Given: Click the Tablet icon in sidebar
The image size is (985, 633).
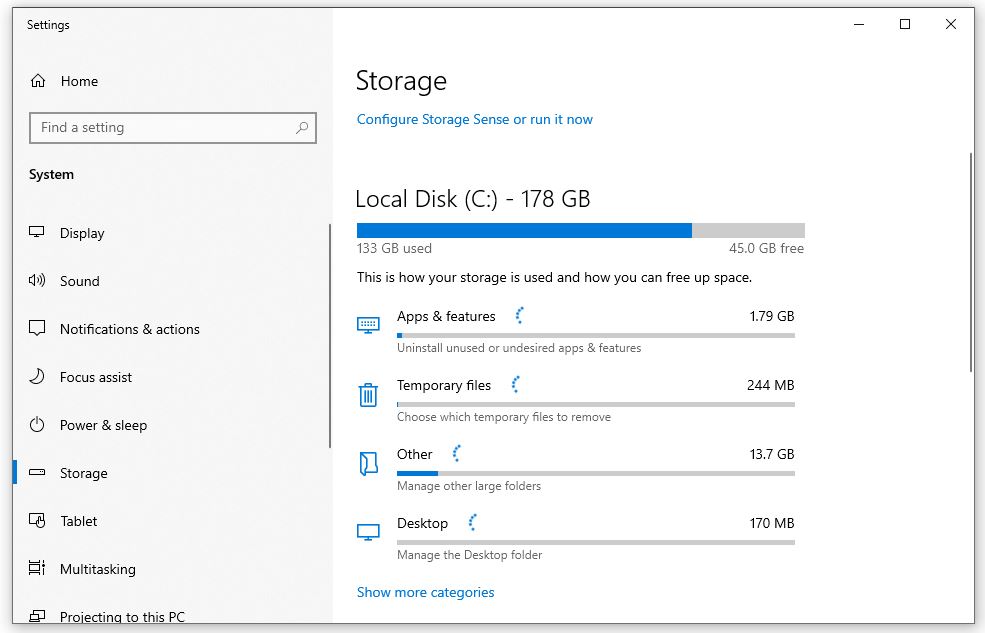Looking at the screenshot, I should tap(37, 521).
